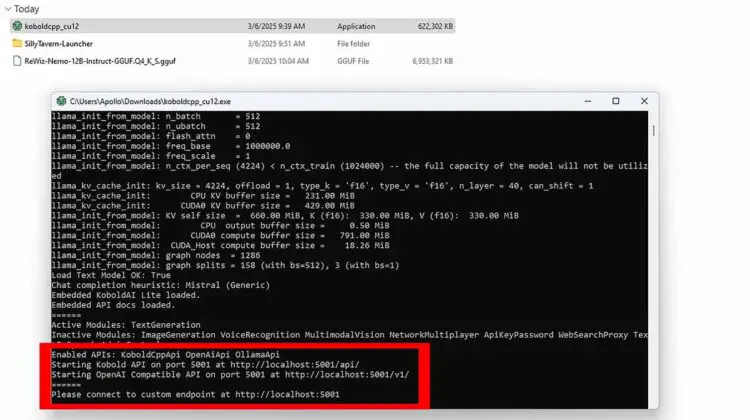This screenshot has height=420, width=750.
Task: Select the SillyTavern-Launcher folder icon
Action: 17,44
